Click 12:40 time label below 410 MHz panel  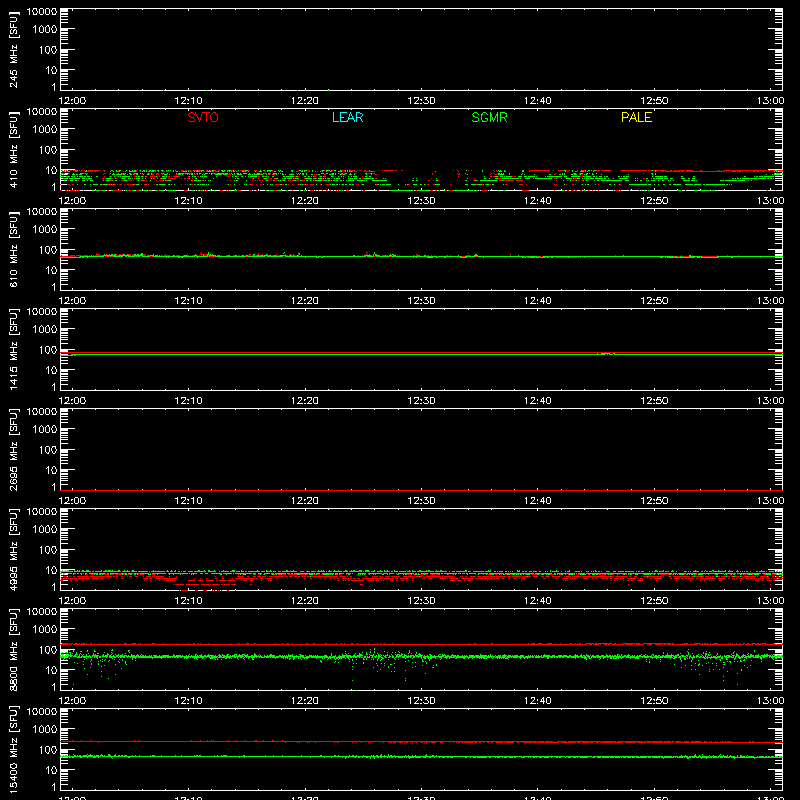[538, 201]
